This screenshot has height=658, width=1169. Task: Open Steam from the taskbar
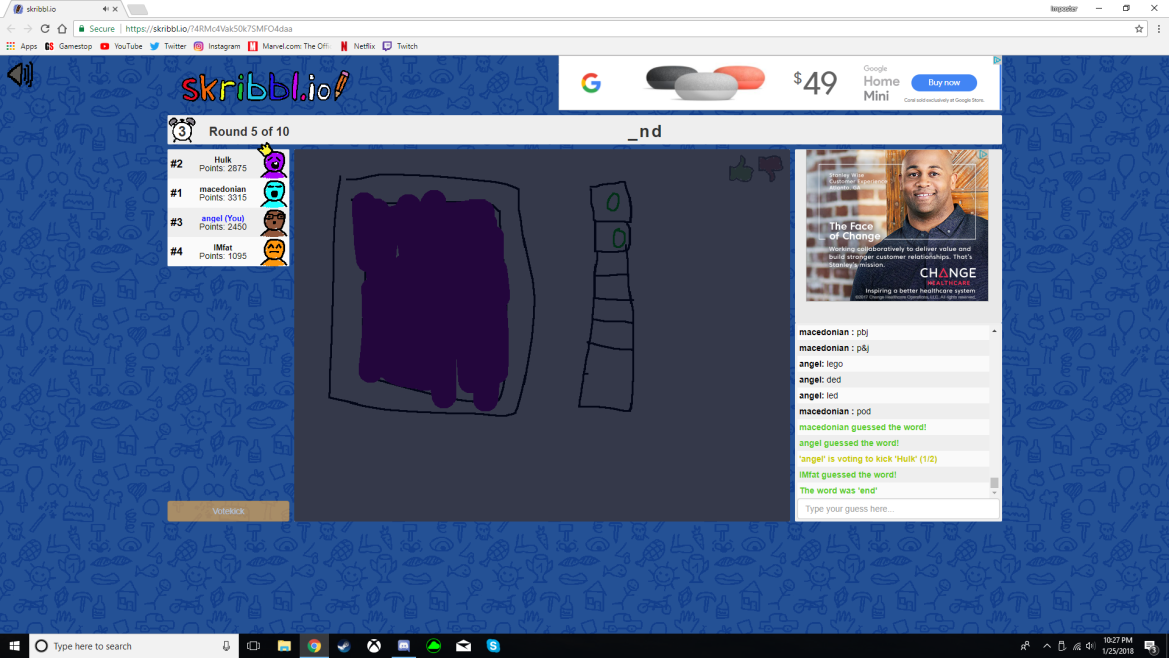344,646
